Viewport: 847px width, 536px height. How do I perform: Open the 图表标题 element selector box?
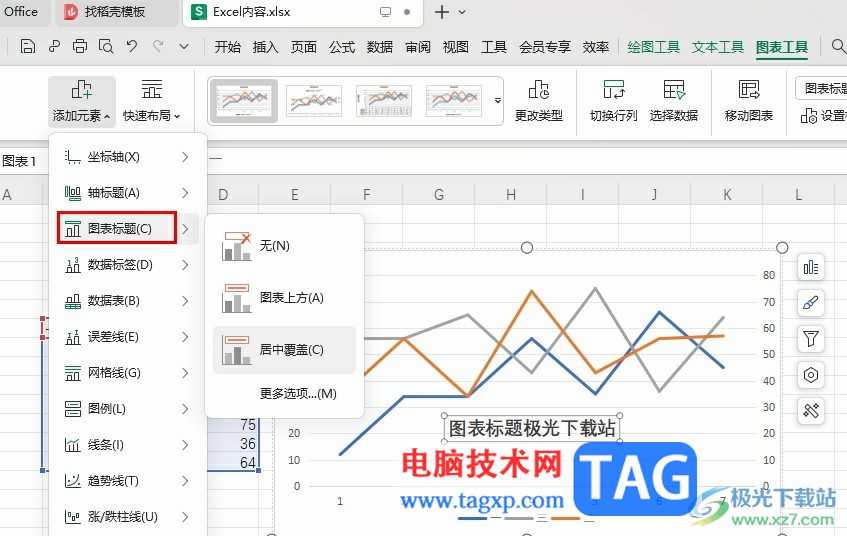822,88
